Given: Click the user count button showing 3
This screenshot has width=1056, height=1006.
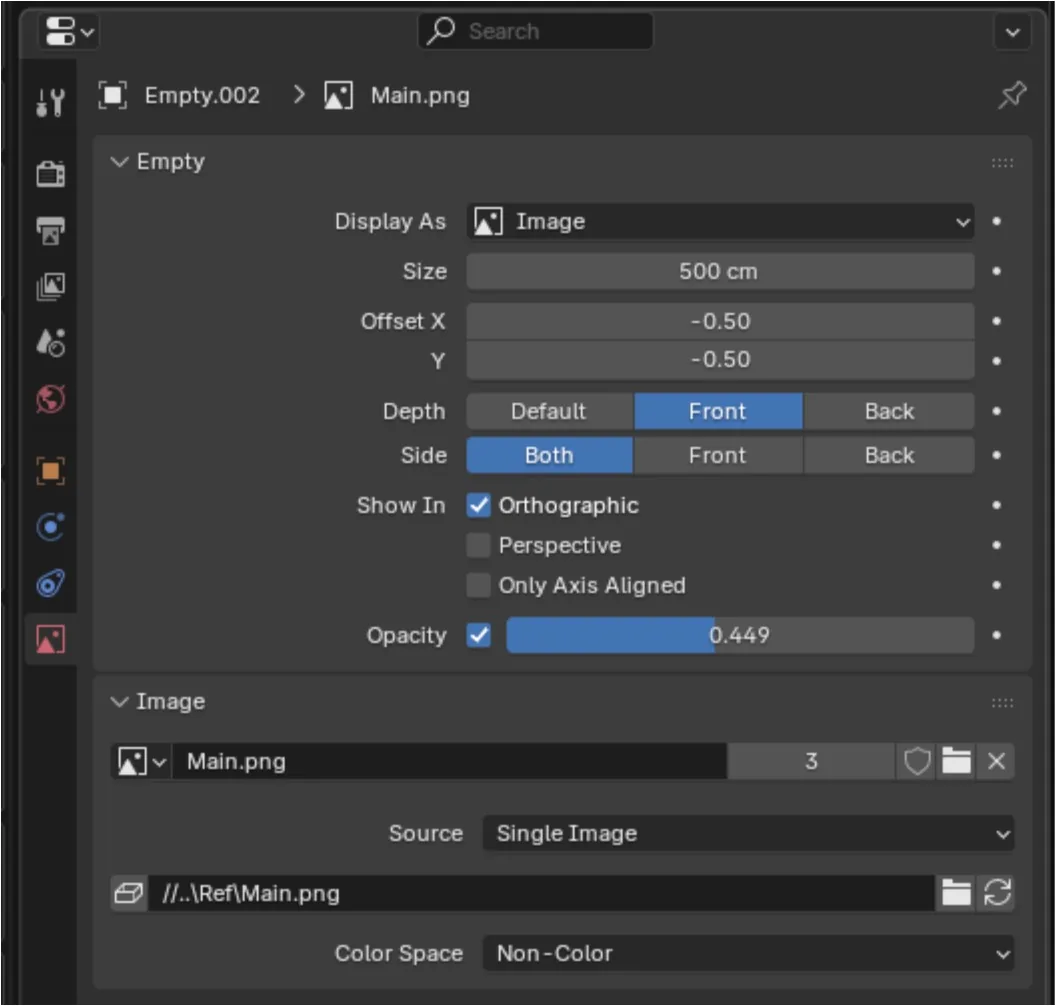Looking at the screenshot, I should (x=811, y=762).
